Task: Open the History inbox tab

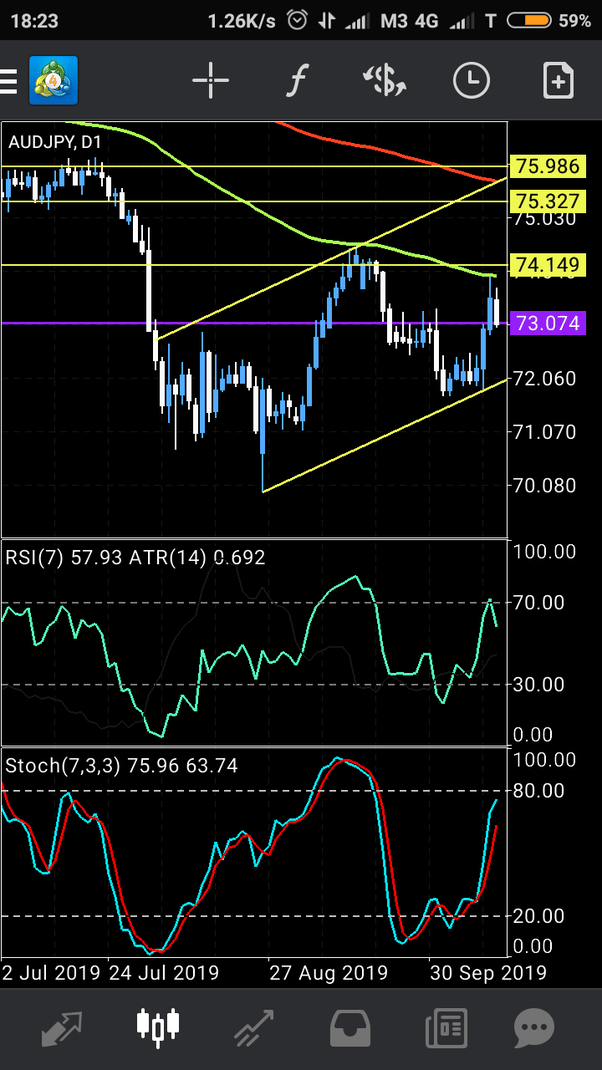Action: pyautogui.click(x=350, y=1029)
